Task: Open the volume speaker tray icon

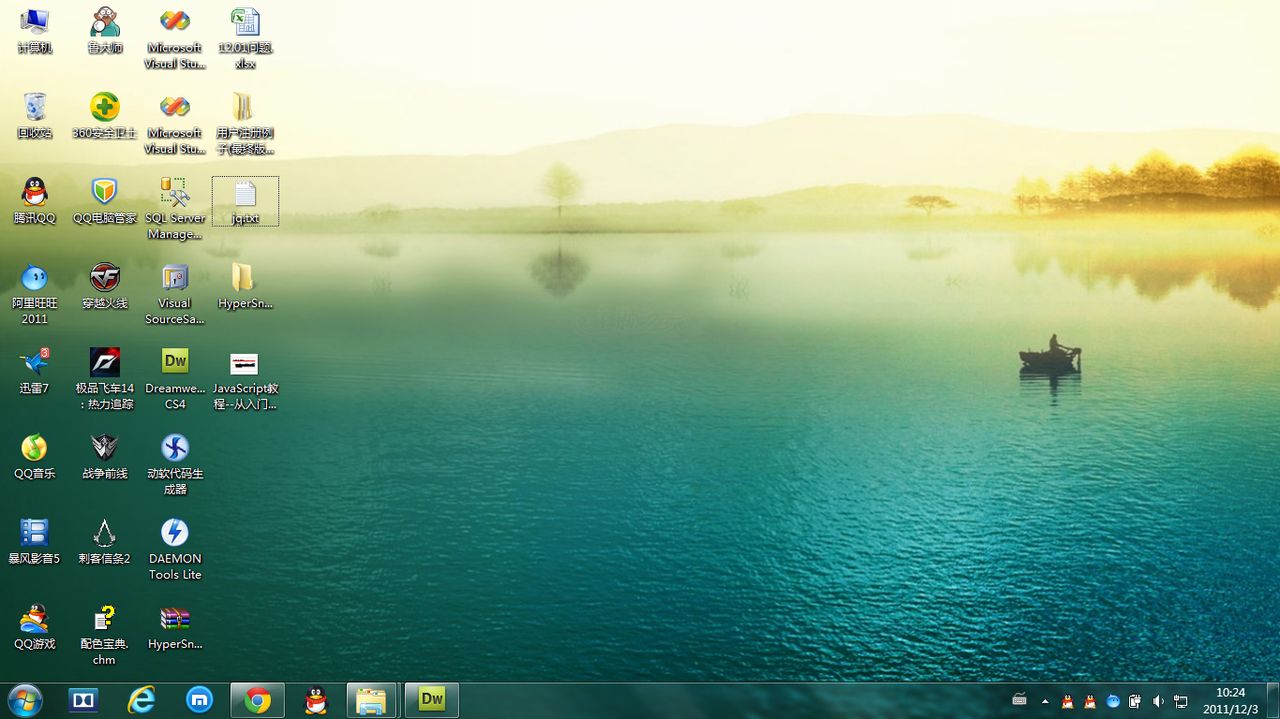Action: click(x=1158, y=701)
